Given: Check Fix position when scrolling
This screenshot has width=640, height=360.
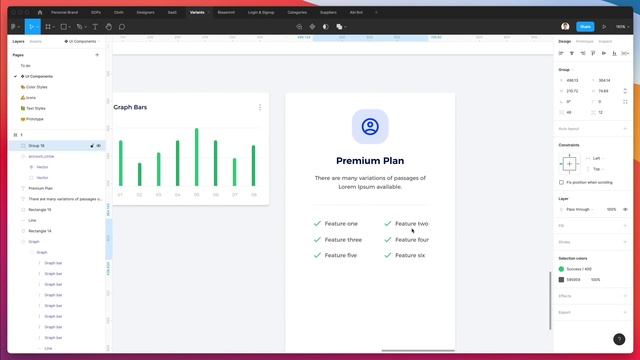Looking at the screenshot, I should click(x=561, y=182).
